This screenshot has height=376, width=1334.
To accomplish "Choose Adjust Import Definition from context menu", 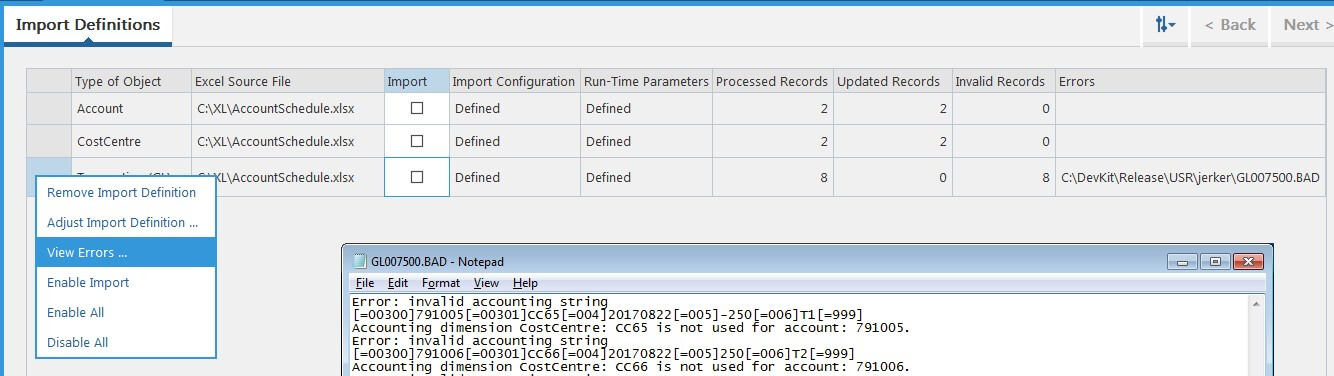I will pos(126,222).
